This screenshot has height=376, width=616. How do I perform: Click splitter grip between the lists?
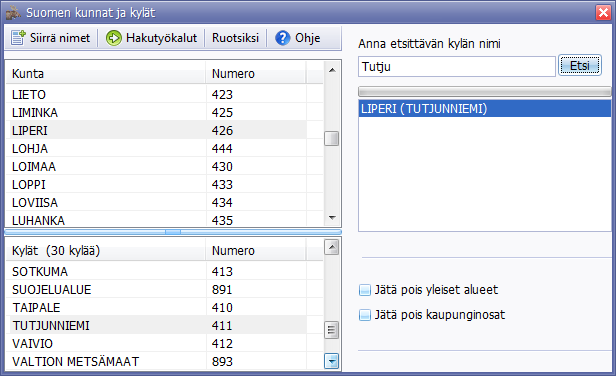click(173, 232)
